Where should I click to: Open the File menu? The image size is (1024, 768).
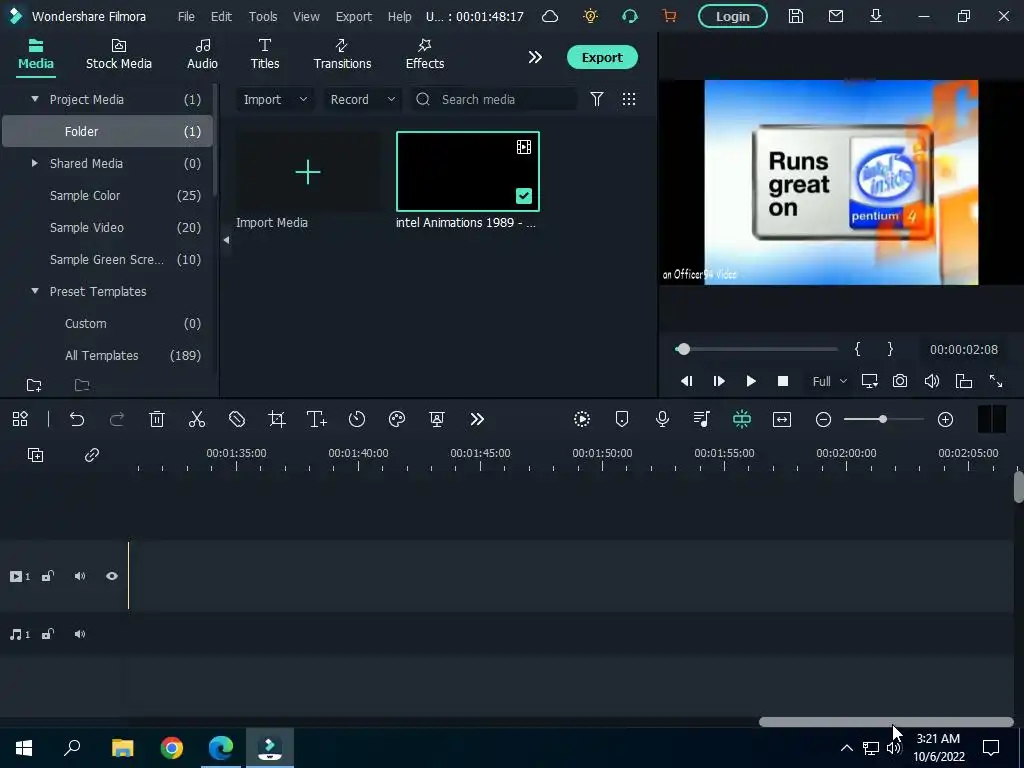click(186, 16)
